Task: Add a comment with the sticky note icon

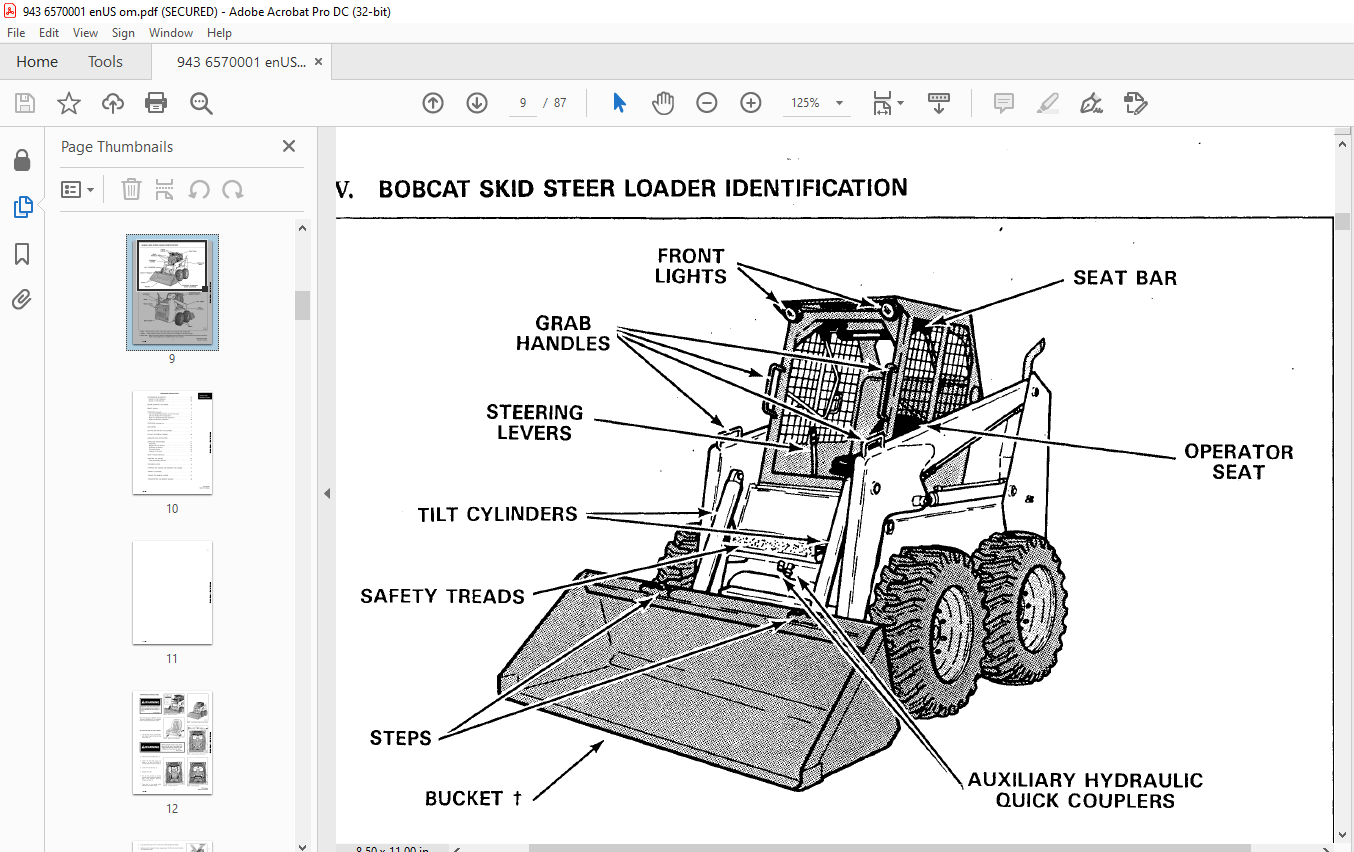Action: [1004, 103]
